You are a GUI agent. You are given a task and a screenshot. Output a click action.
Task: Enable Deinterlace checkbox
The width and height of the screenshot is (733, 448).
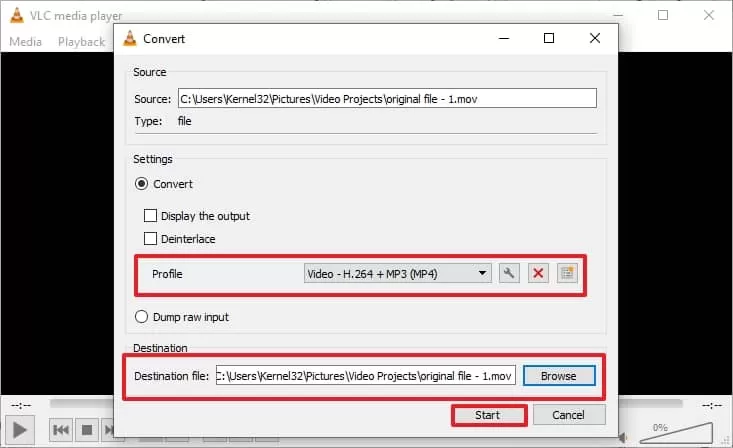coord(150,238)
